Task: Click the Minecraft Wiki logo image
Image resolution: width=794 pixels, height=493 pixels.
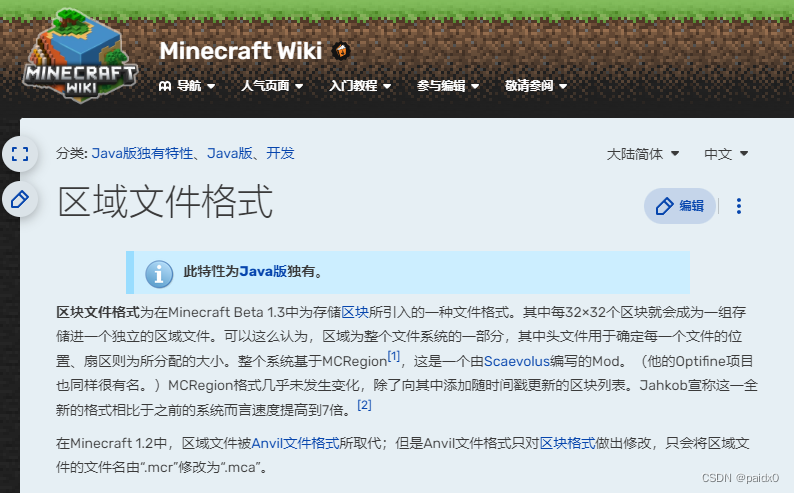Action: point(80,55)
